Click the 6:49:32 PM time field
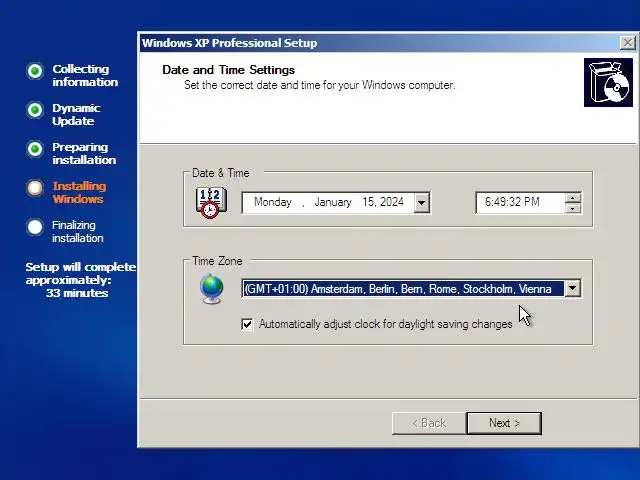The height and width of the screenshot is (480, 640). coord(520,202)
